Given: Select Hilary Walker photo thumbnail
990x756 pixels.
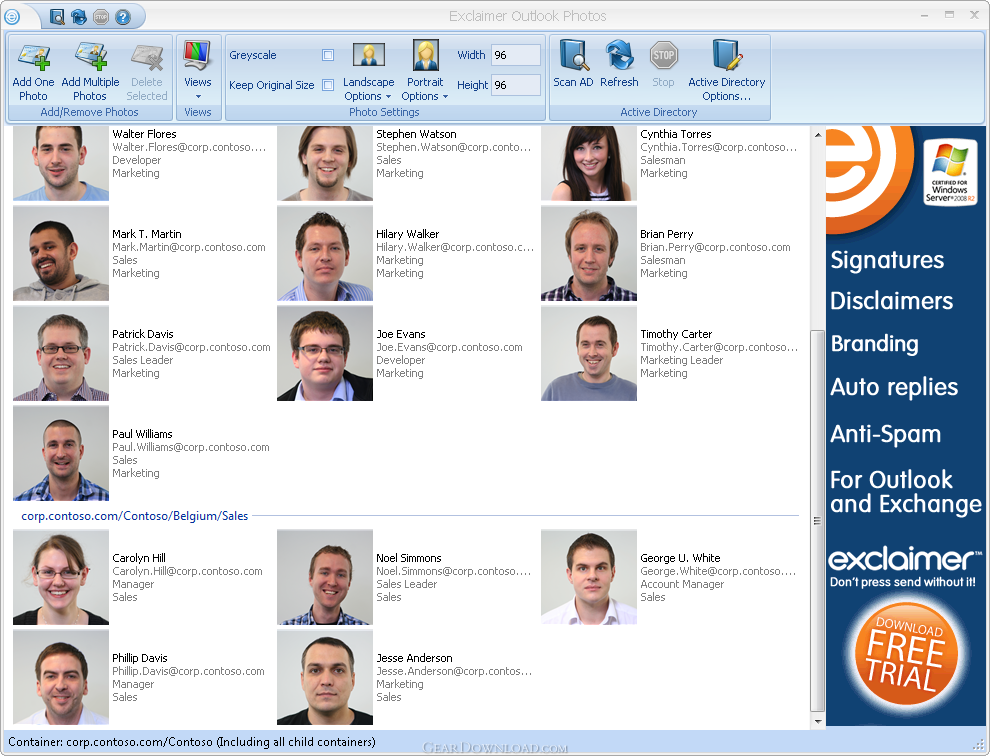Looking at the screenshot, I should (325, 253).
